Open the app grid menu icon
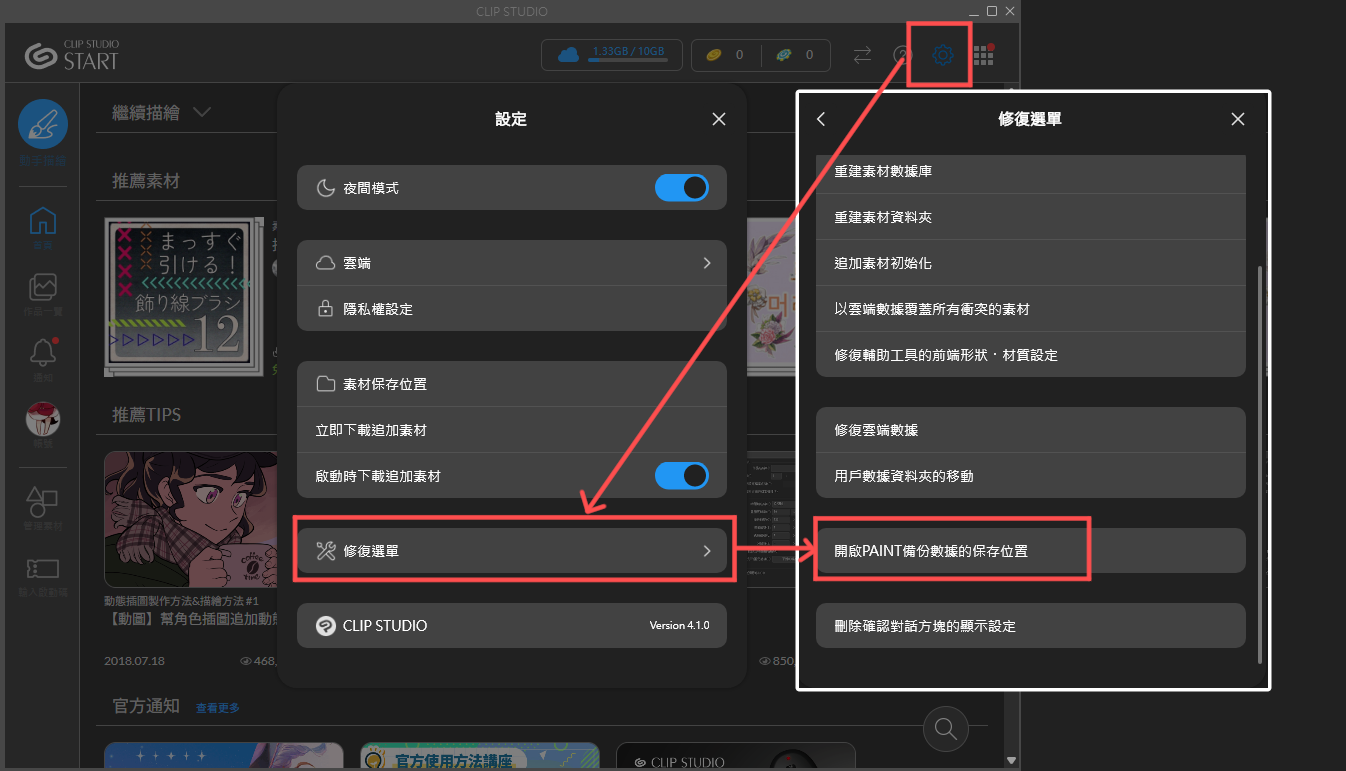 pyautogui.click(x=983, y=55)
